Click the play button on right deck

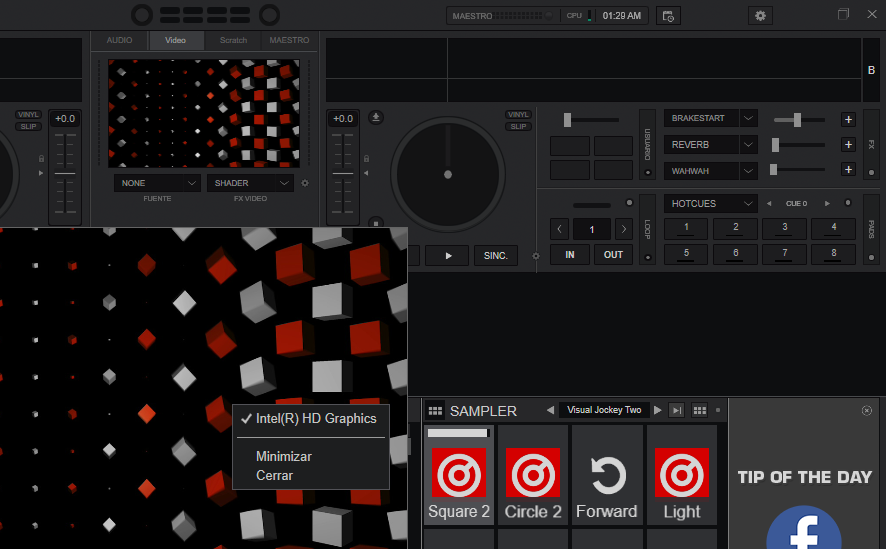pyautogui.click(x=447, y=256)
